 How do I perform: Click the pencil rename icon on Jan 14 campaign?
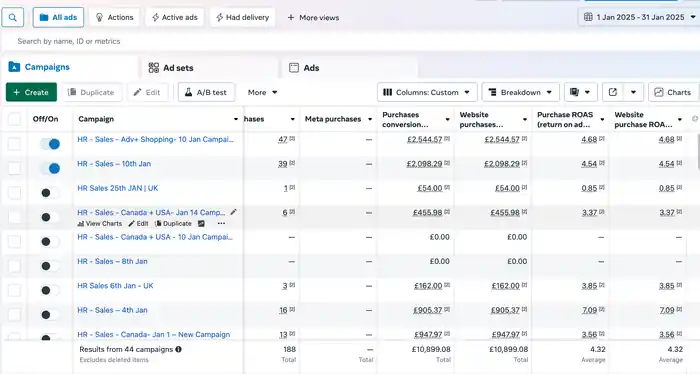point(233,212)
